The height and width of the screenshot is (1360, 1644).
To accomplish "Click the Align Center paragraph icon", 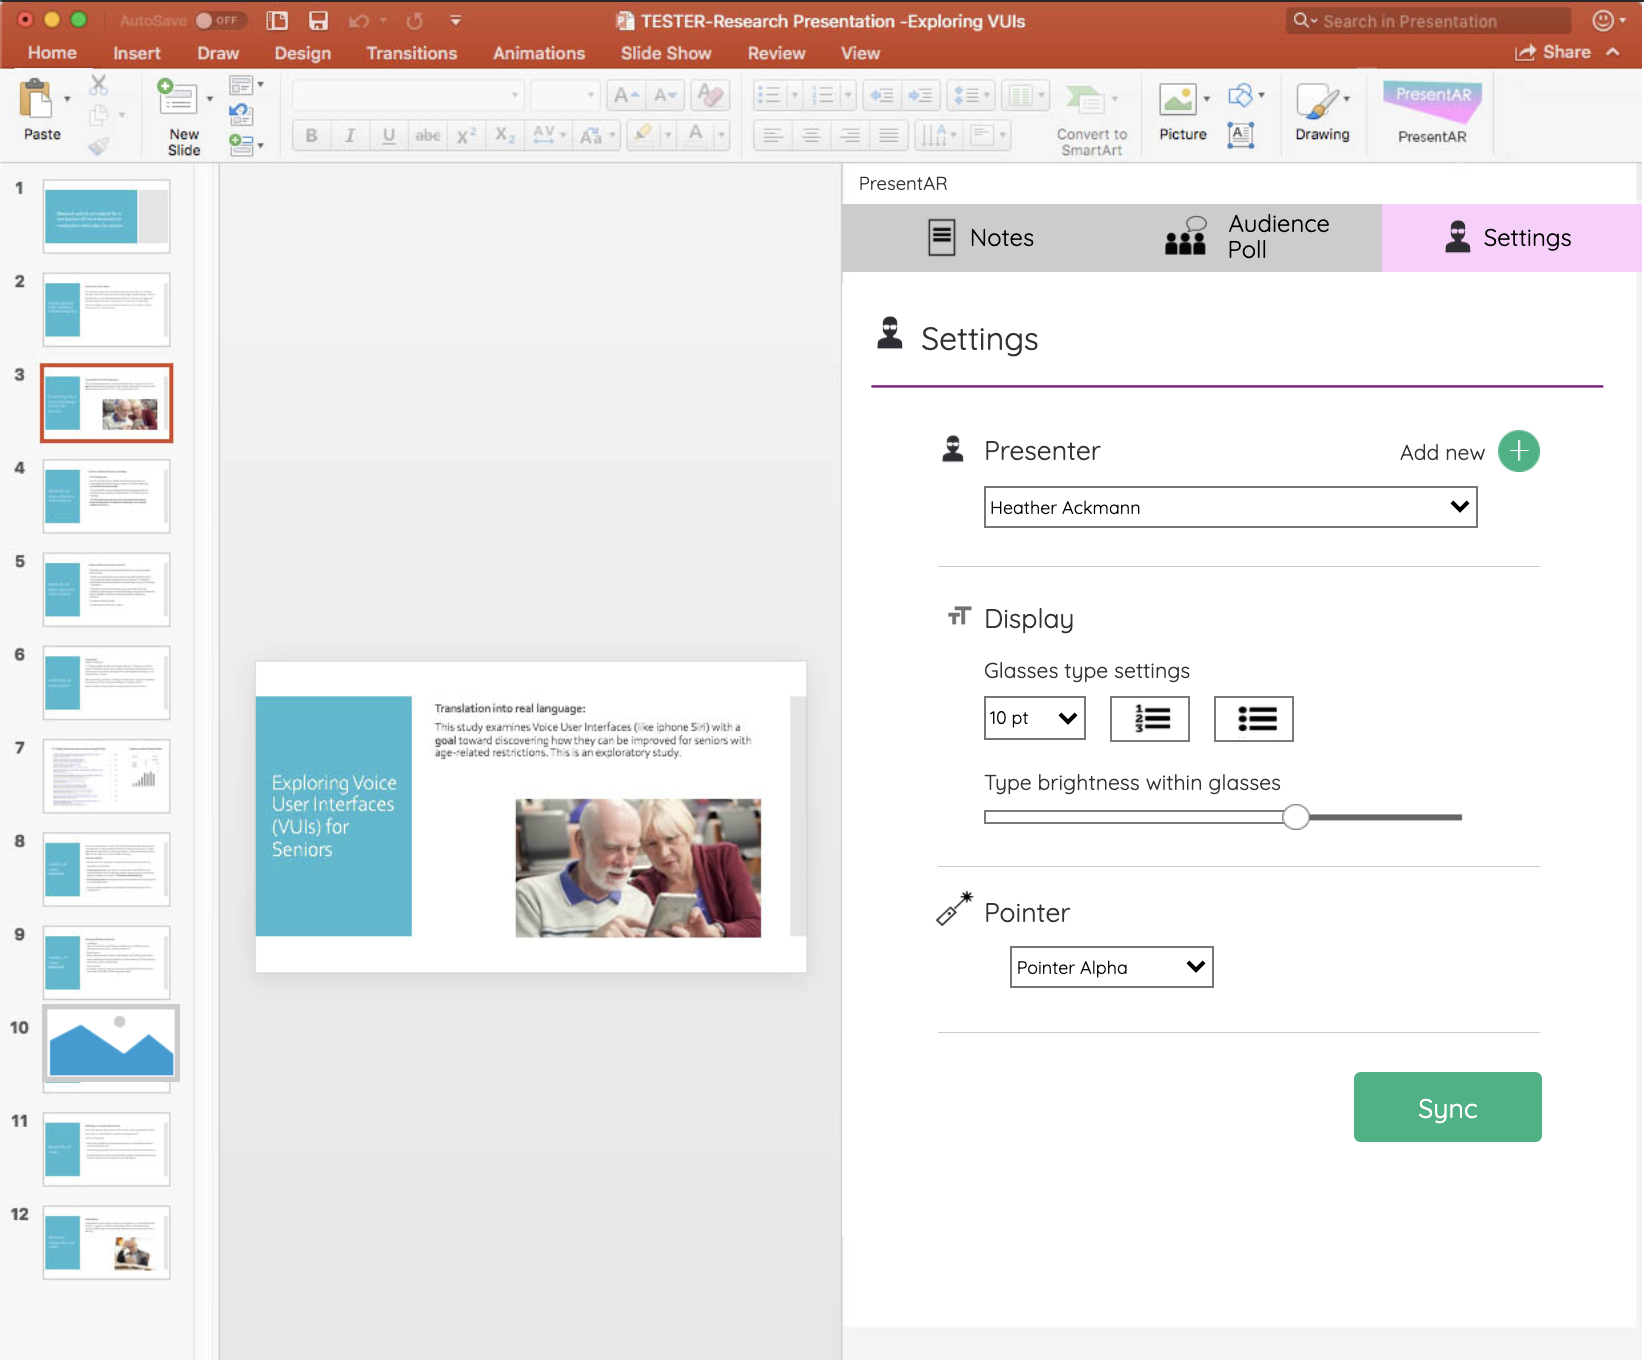I will pyautogui.click(x=811, y=135).
